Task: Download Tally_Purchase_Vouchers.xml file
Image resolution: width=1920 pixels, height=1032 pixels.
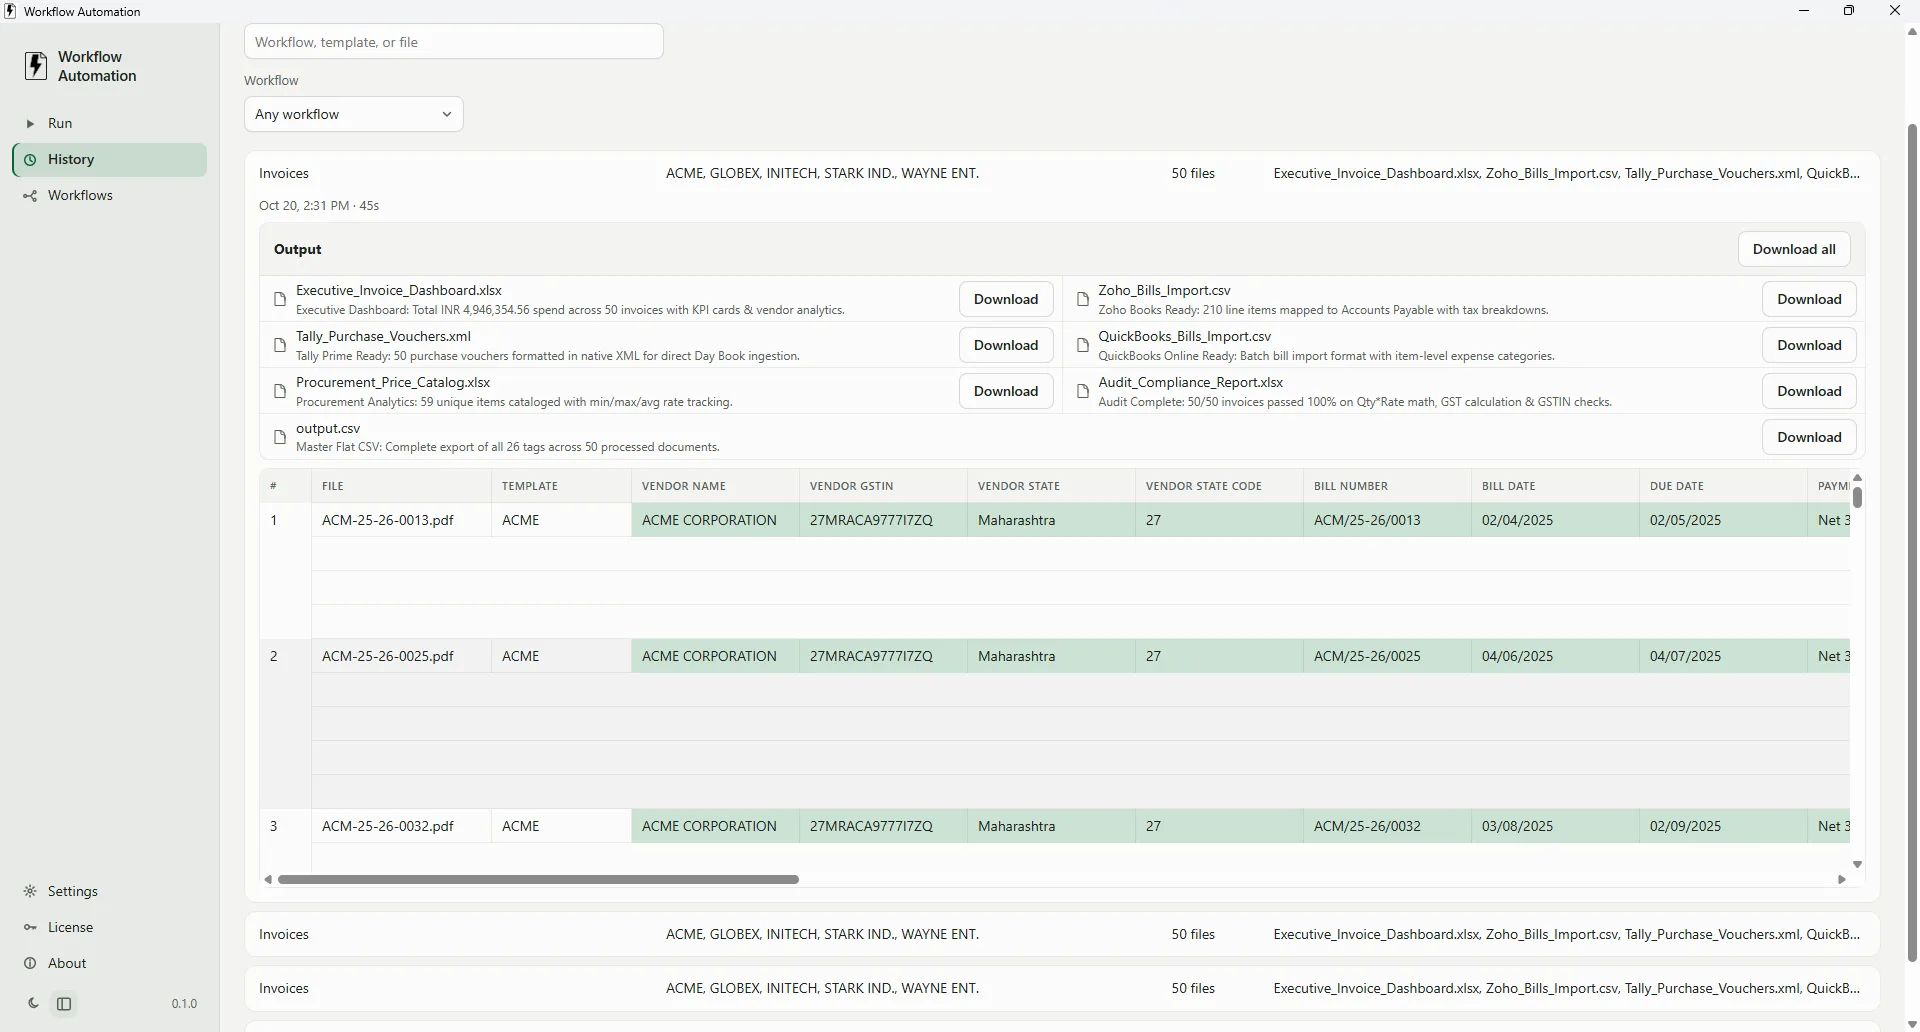Action: pos(1006,345)
